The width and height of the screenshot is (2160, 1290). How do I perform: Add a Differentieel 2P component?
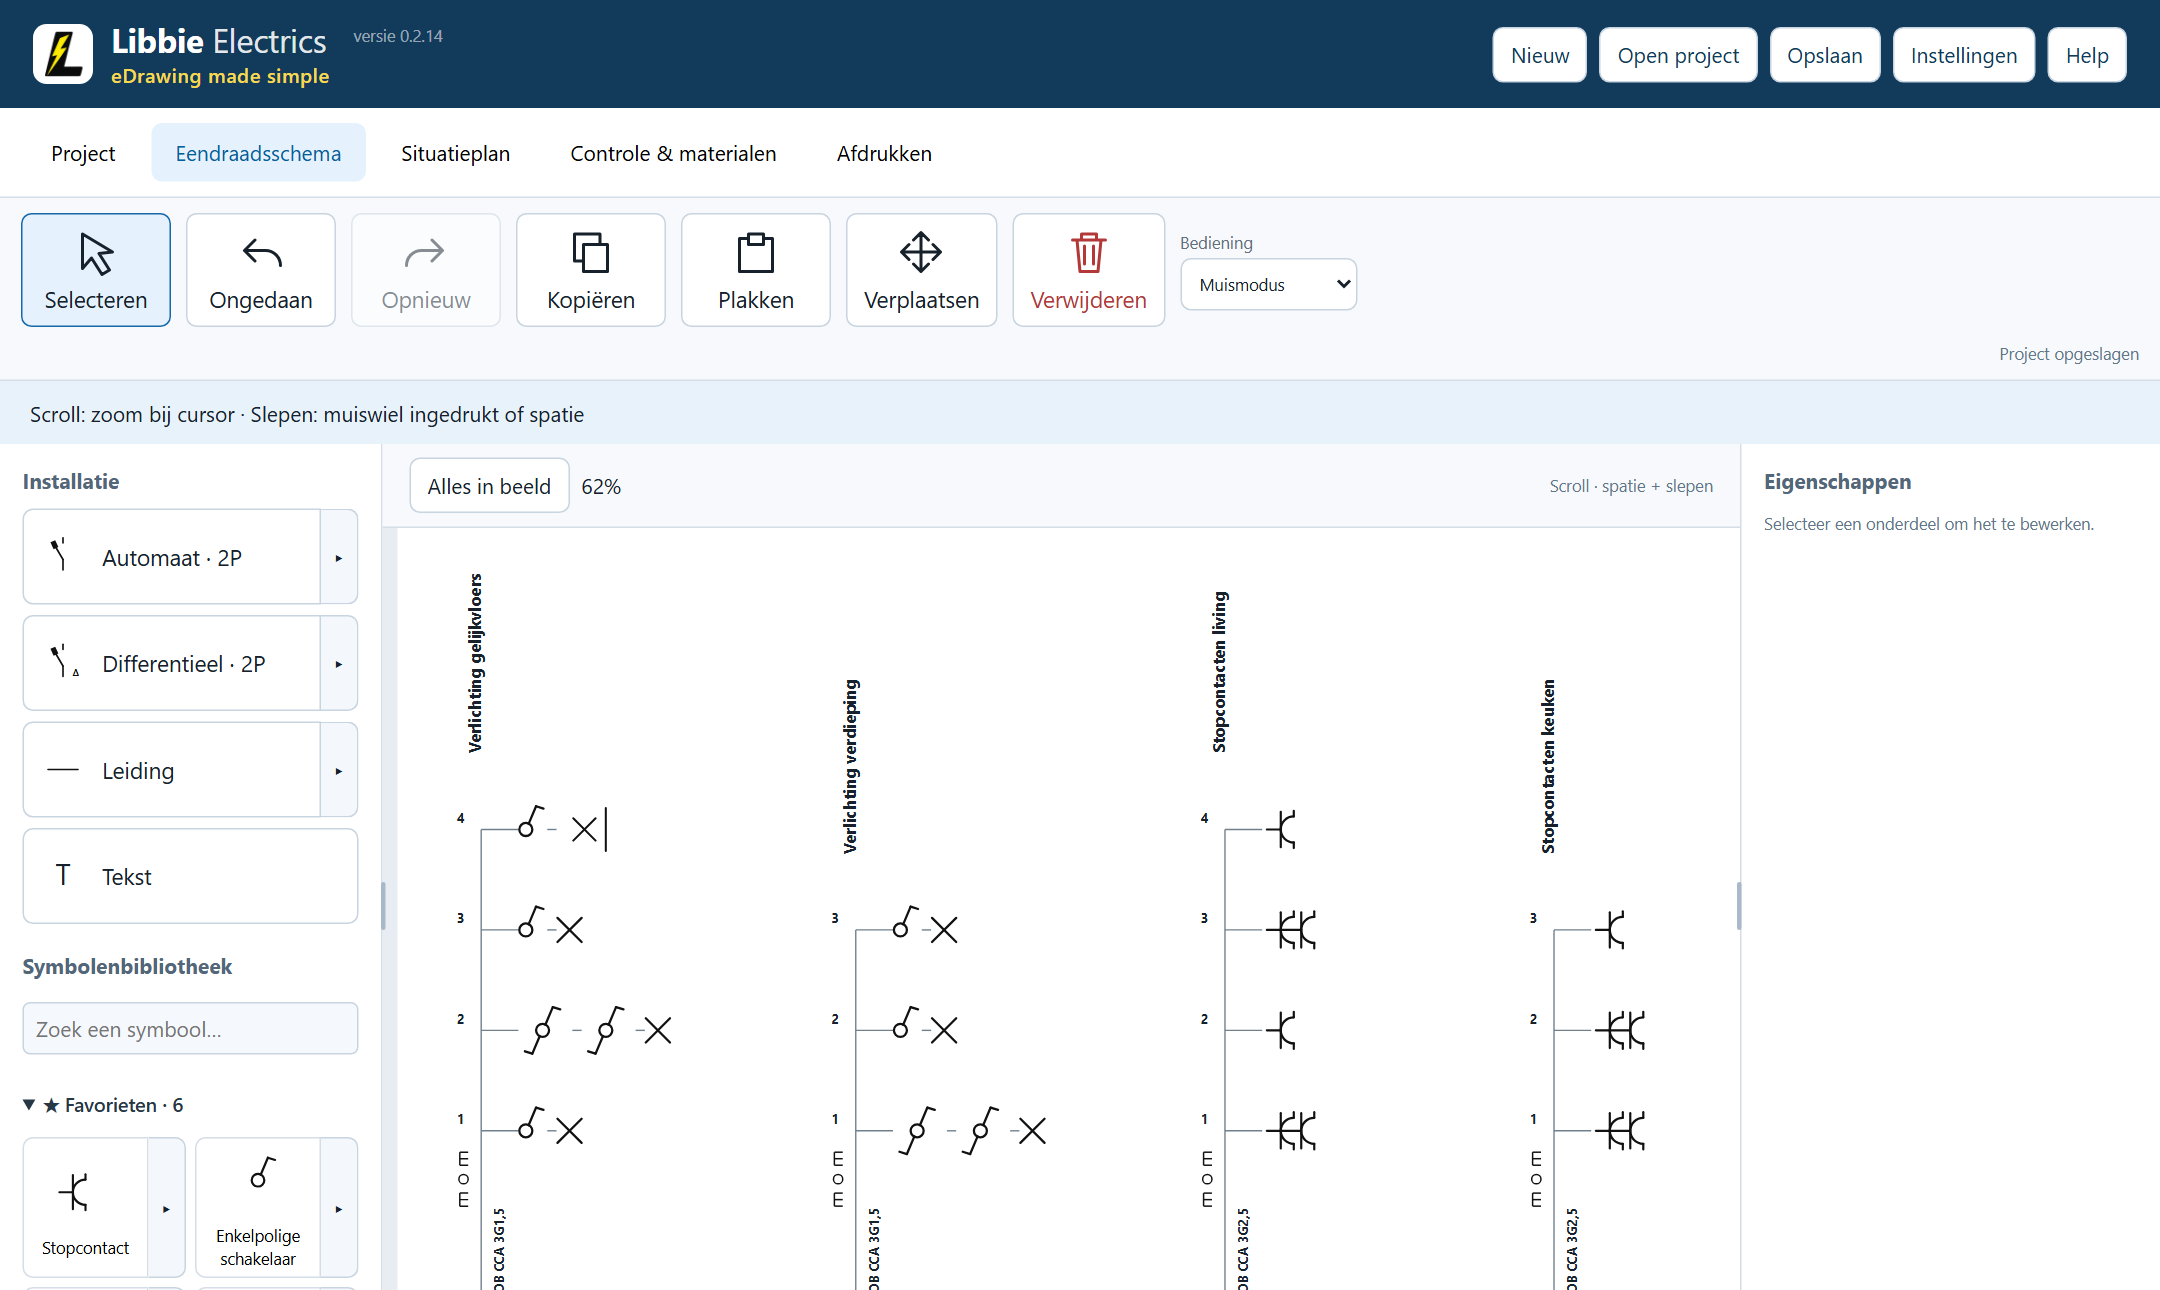(172, 664)
